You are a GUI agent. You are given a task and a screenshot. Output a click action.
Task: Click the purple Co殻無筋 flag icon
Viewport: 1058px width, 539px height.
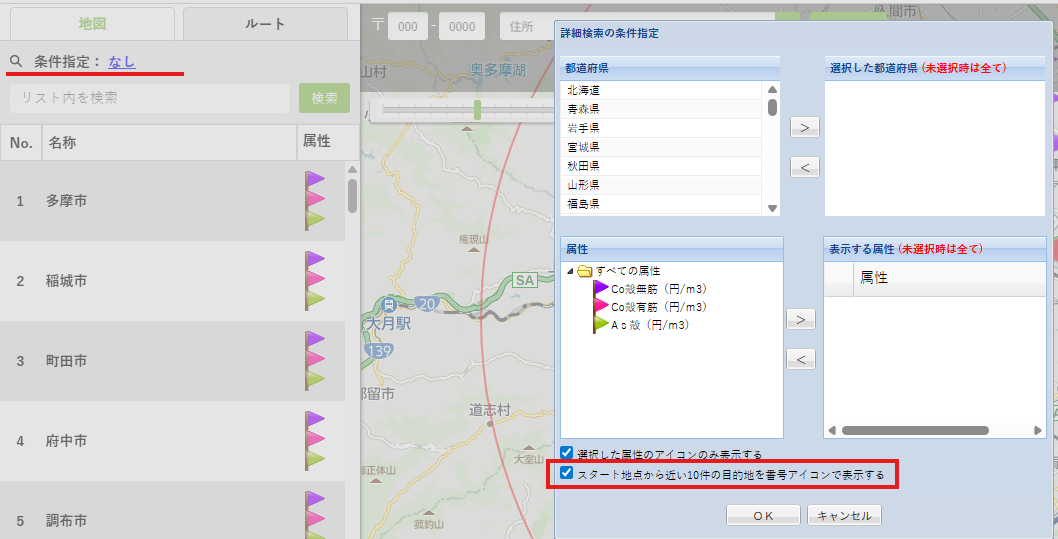tap(601, 288)
